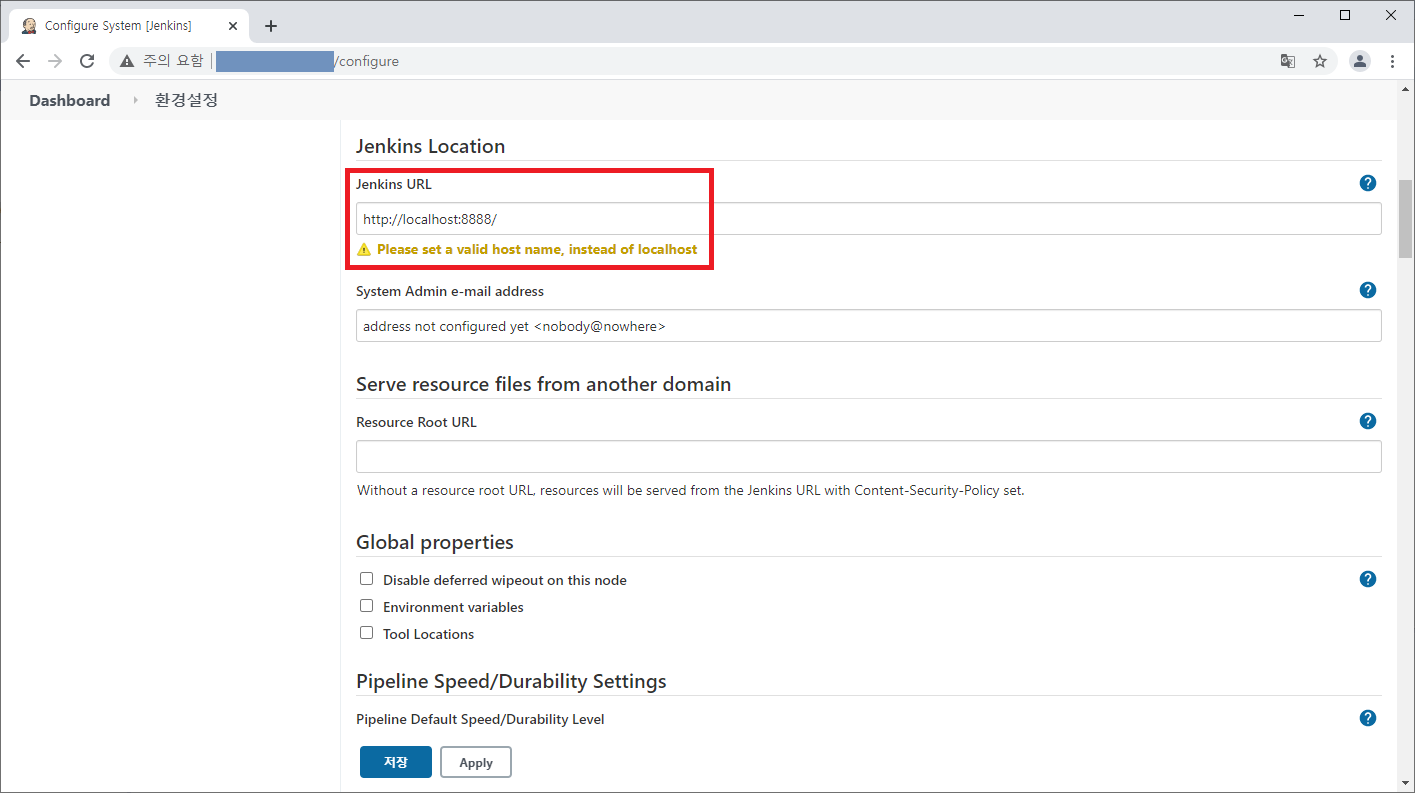Check the Environment variables checkbox

click(366, 606)
